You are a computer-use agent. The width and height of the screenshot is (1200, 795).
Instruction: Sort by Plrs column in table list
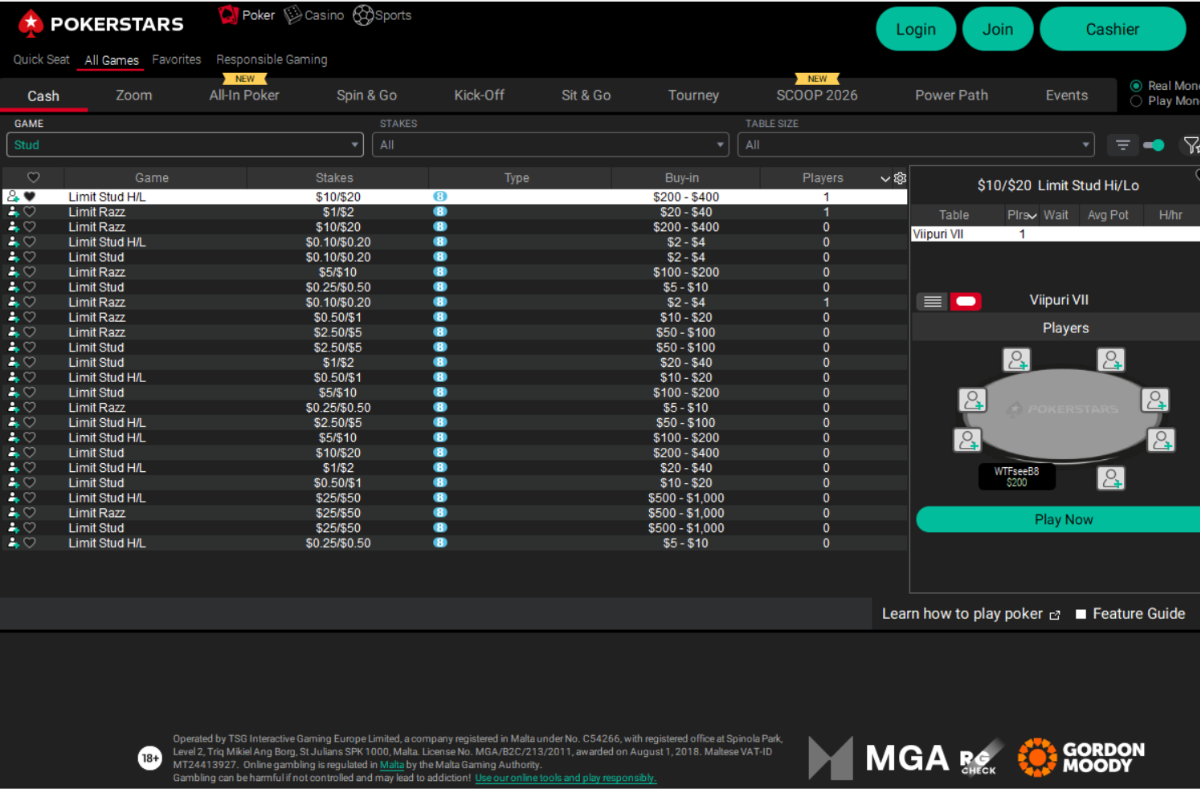pyautogui.click(x=1021, y=215)
